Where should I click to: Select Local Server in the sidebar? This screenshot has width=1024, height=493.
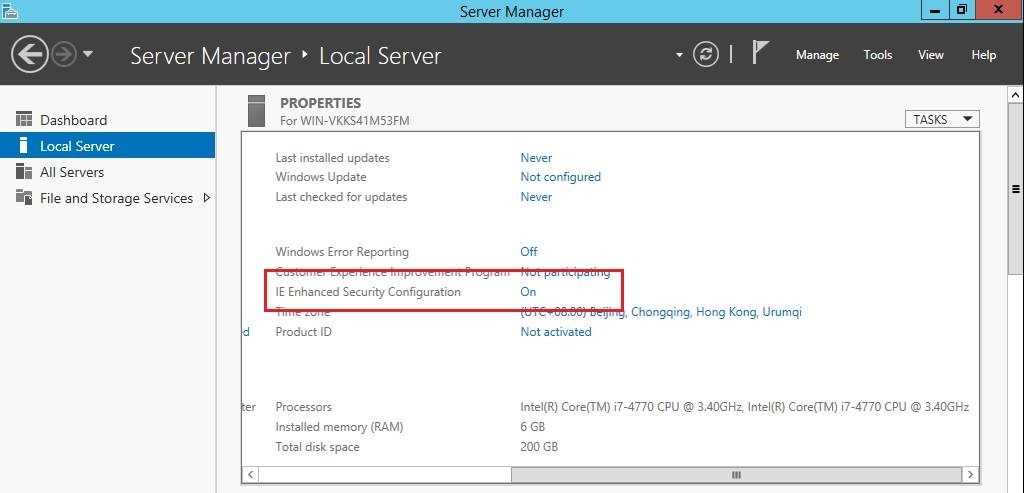click(108, 146)
